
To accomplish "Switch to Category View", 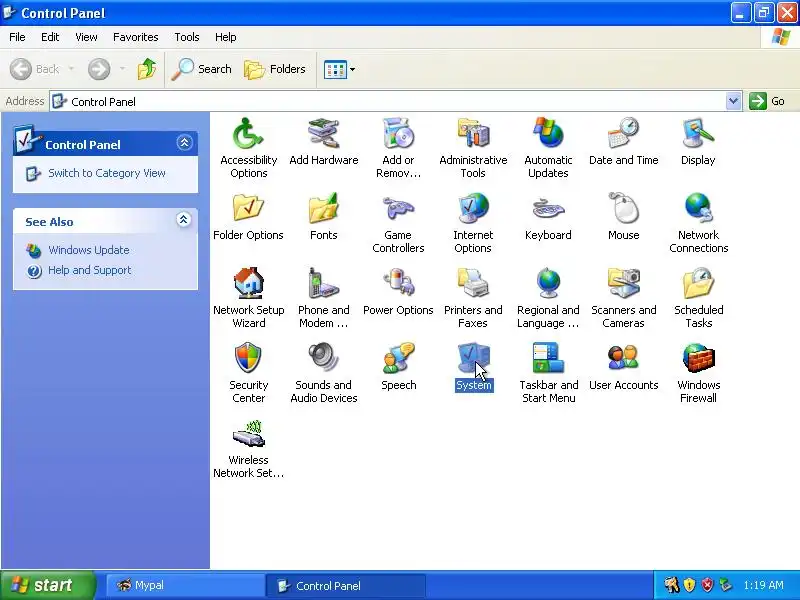I will 107,173.
